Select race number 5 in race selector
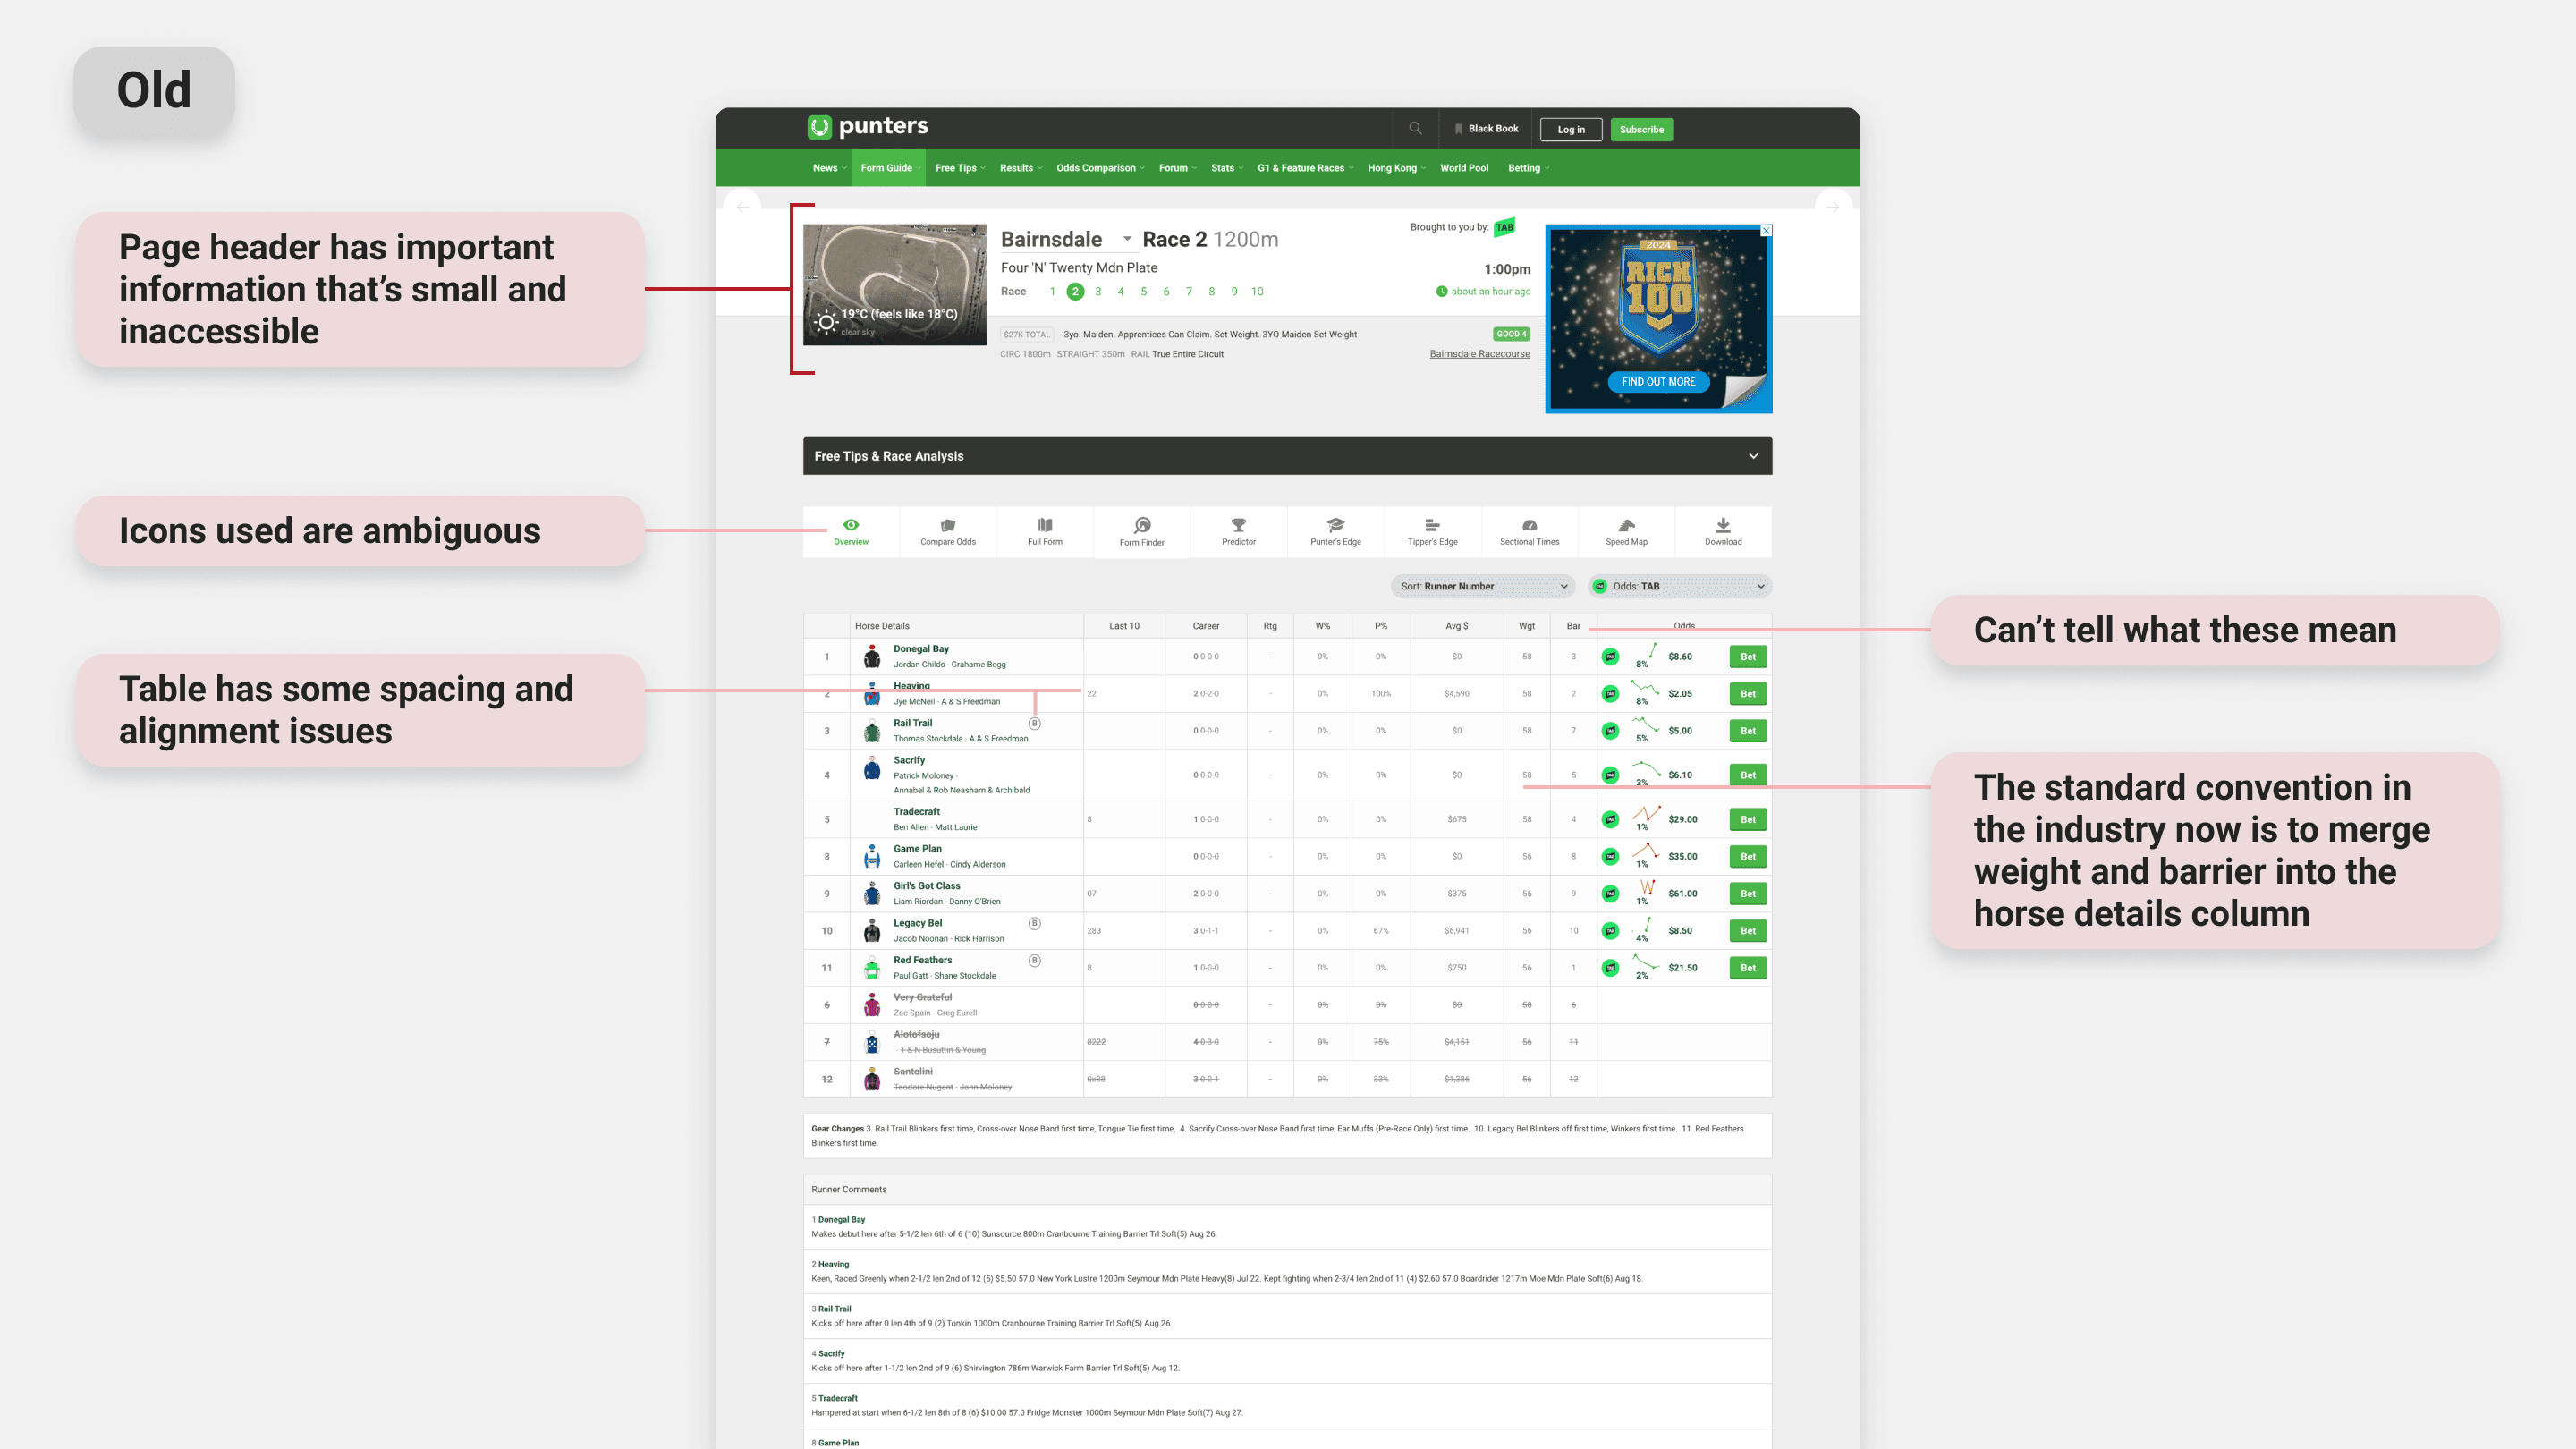Image resolution: width=2576 pixels, height=1449 pixels. (1143, 292)
